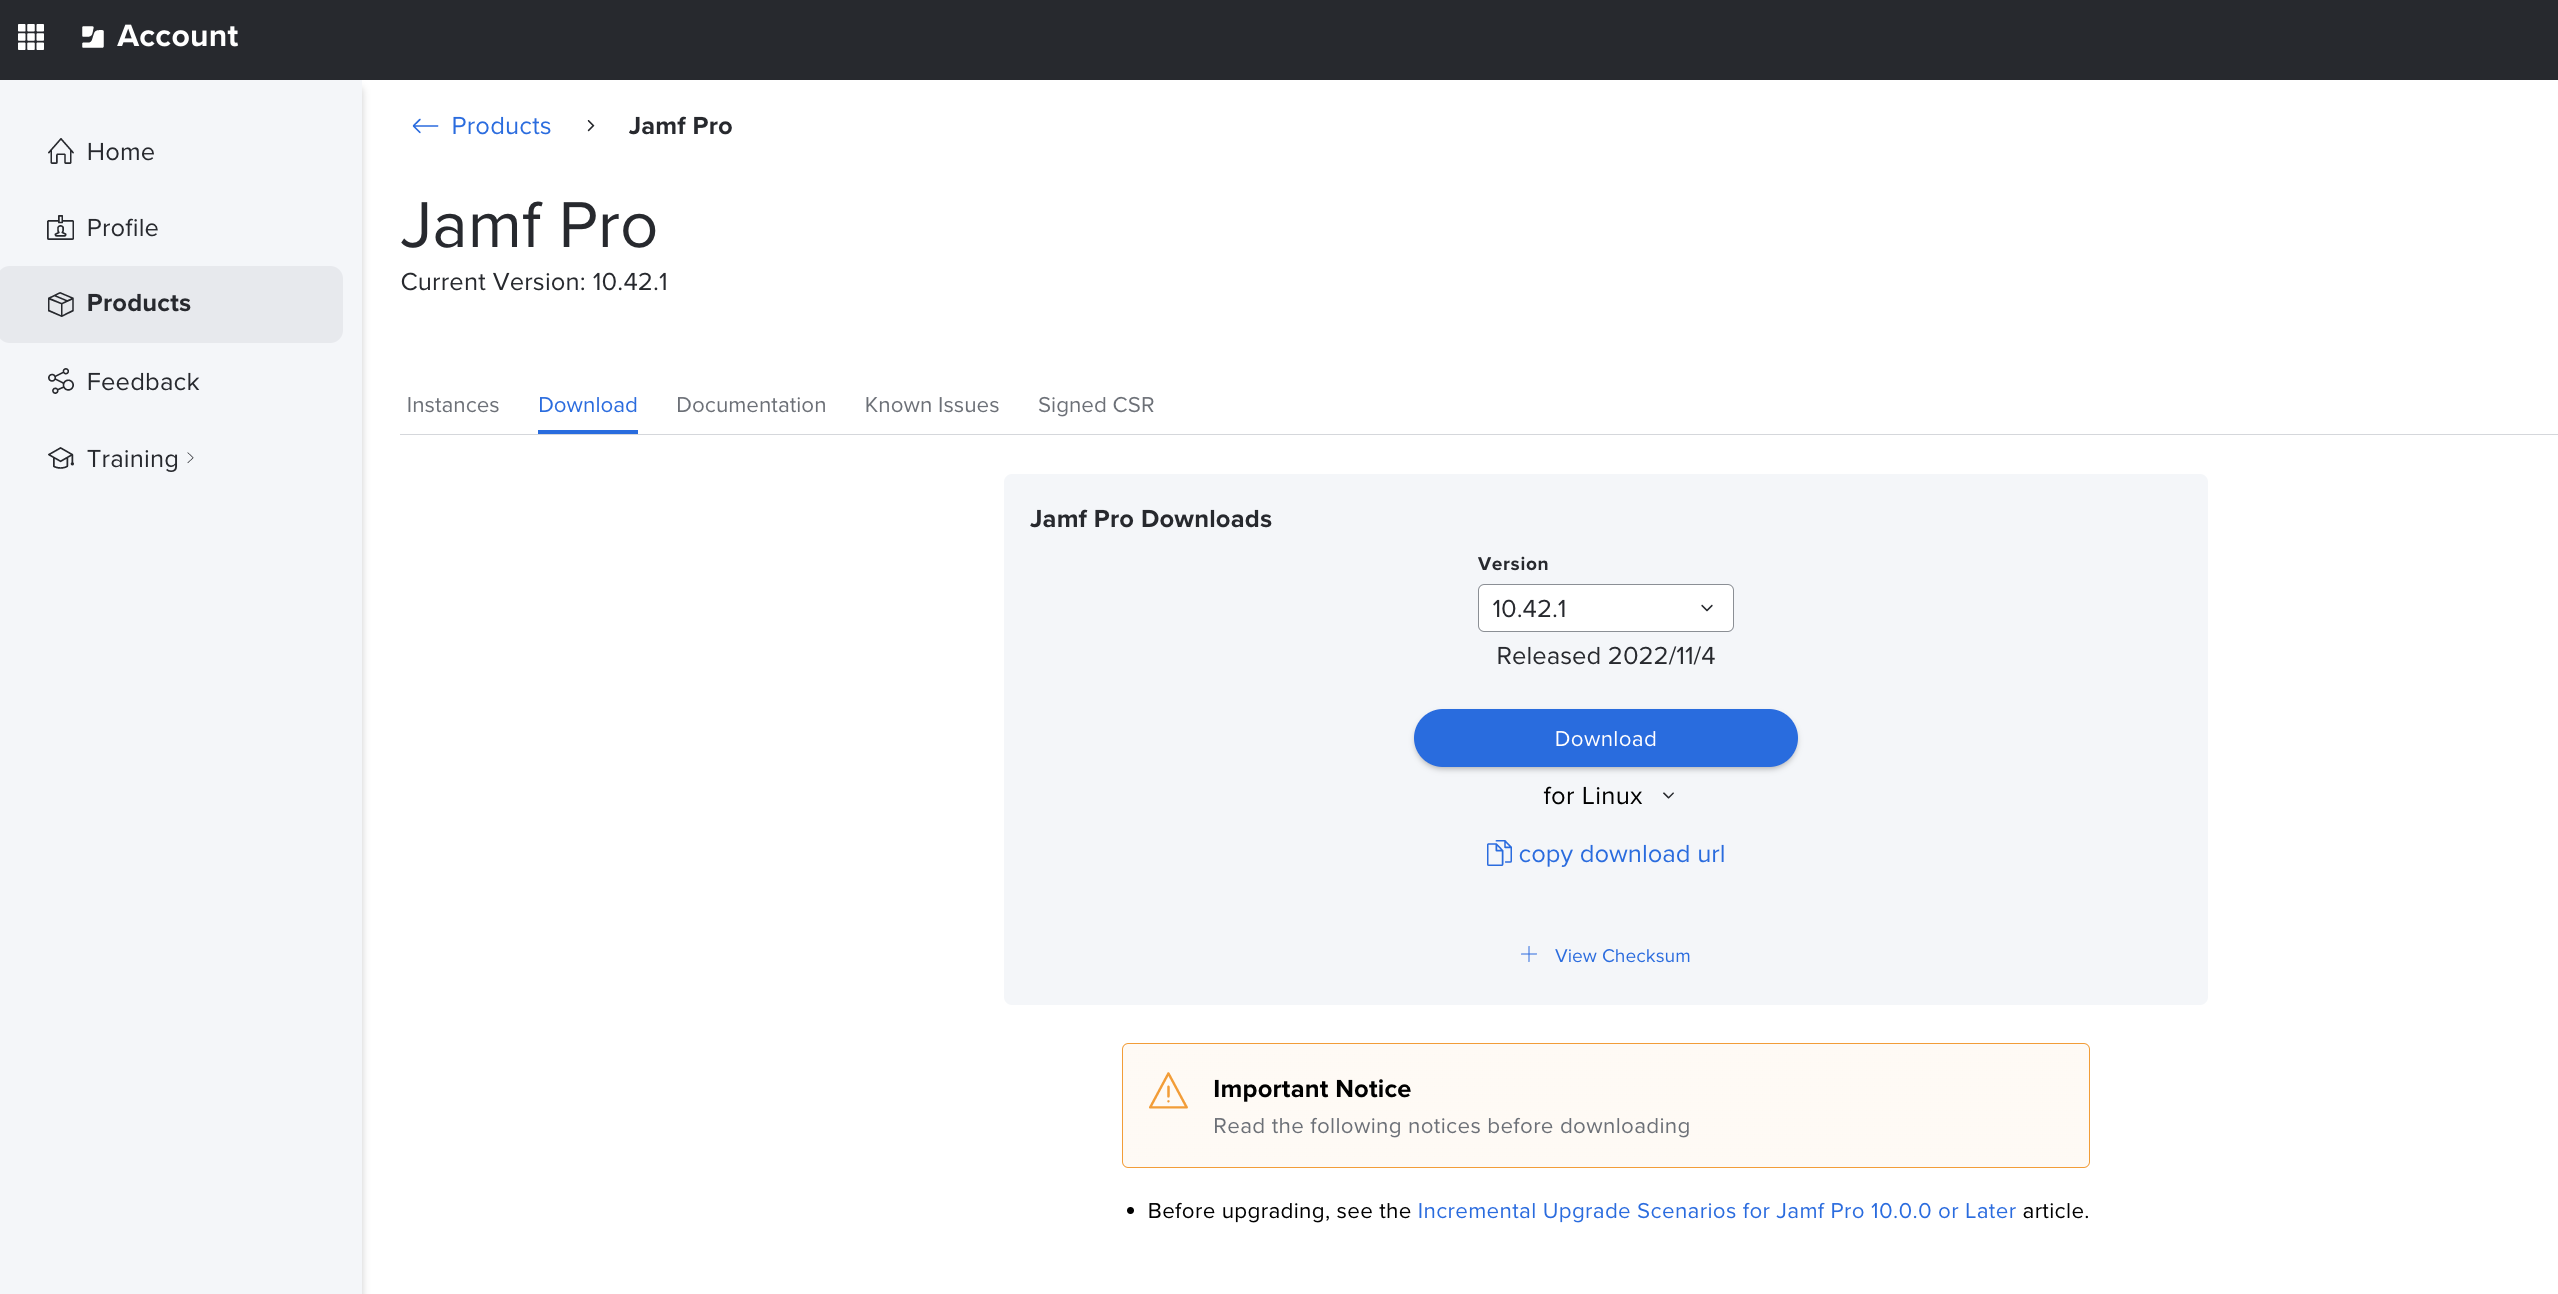Open the Documentation tab
The height and width of the screenshot is (1294, 2558).
point(750,405)
